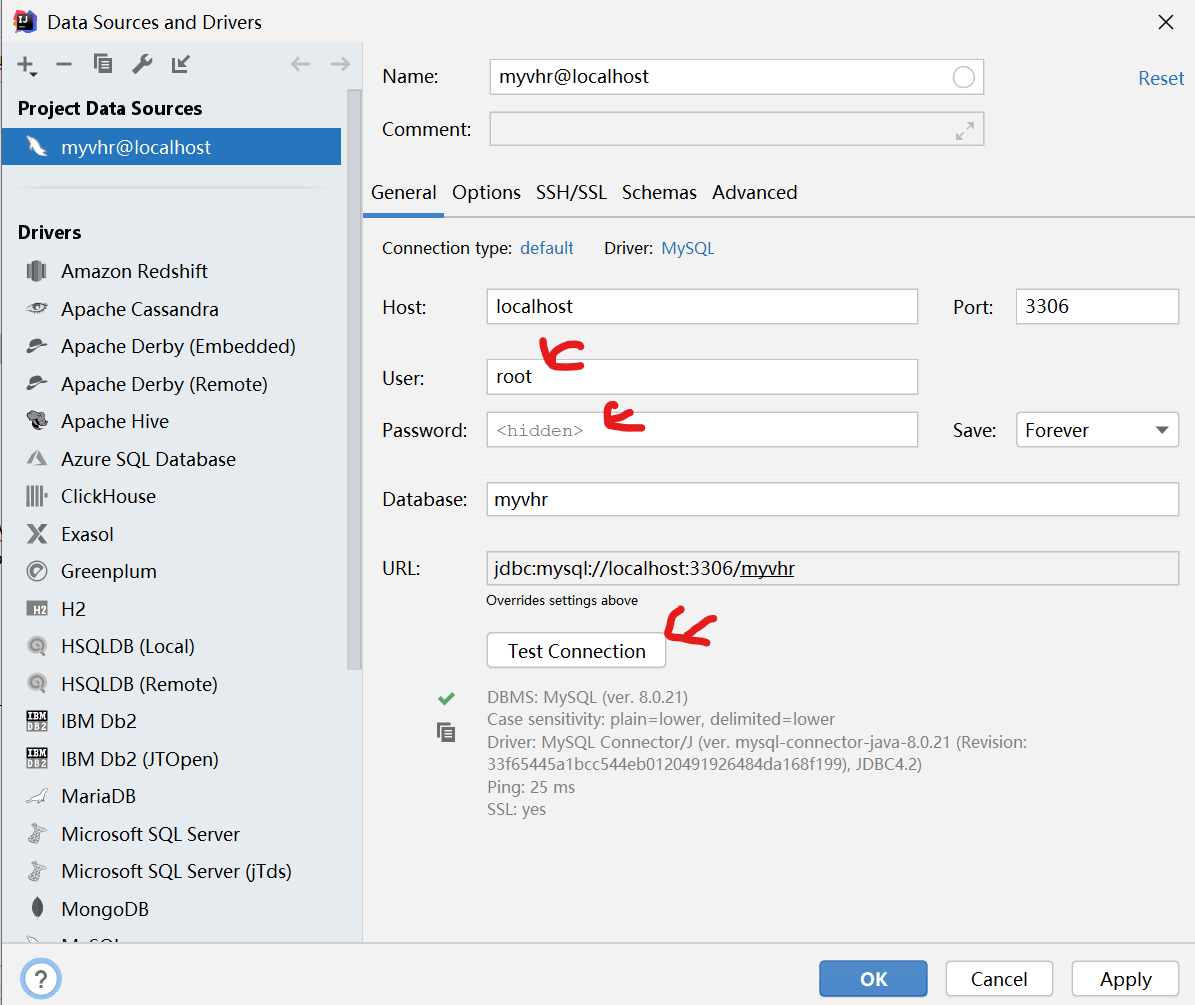Viewport: 1195px width, 1005px height.
Task: Click into the Host field
Action: (x=702, y=306)
